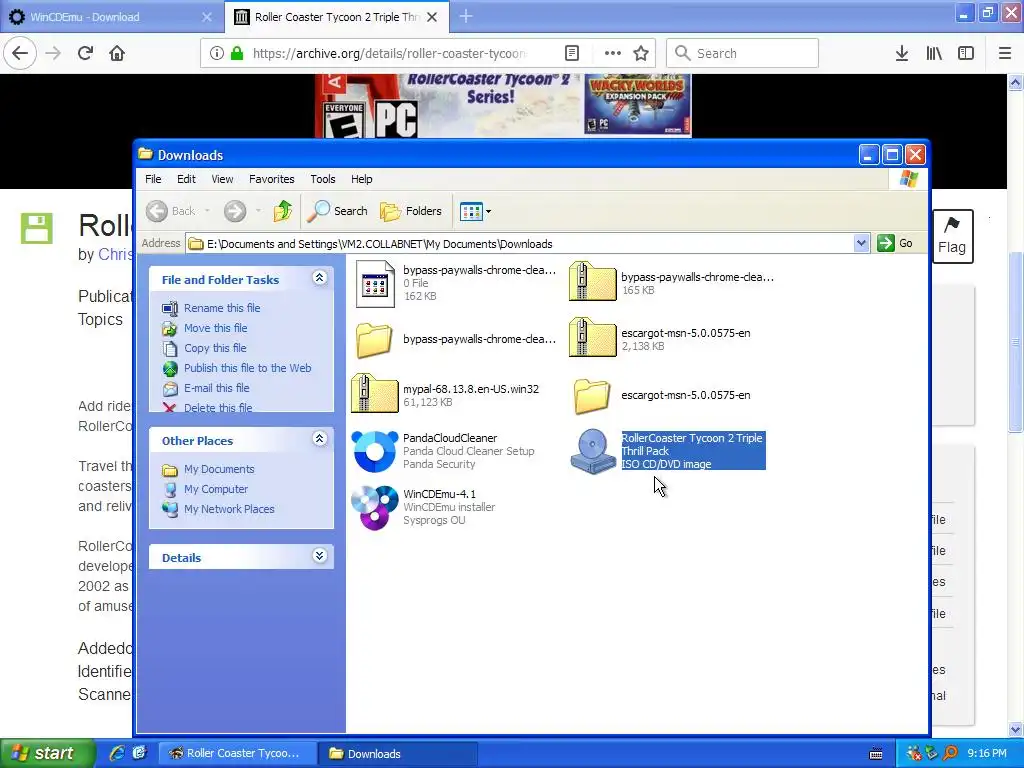Go up one folder level in Explorer
This screenshot has width=1024, height=768.
click(283, 211)
